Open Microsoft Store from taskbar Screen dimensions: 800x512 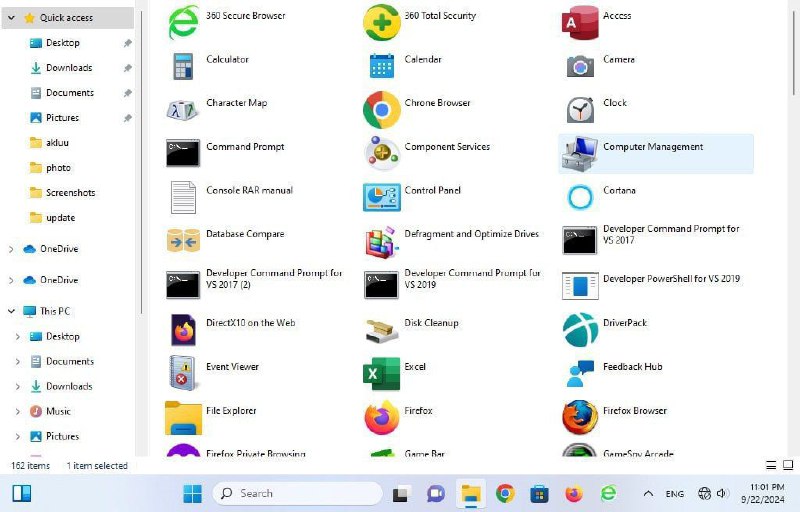click(539, 494)
